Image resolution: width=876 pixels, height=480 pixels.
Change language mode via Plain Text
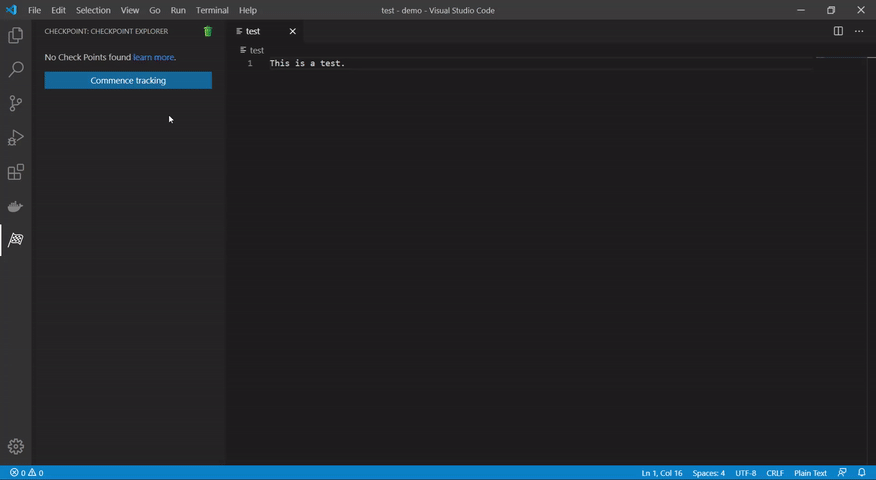[810, 473]
